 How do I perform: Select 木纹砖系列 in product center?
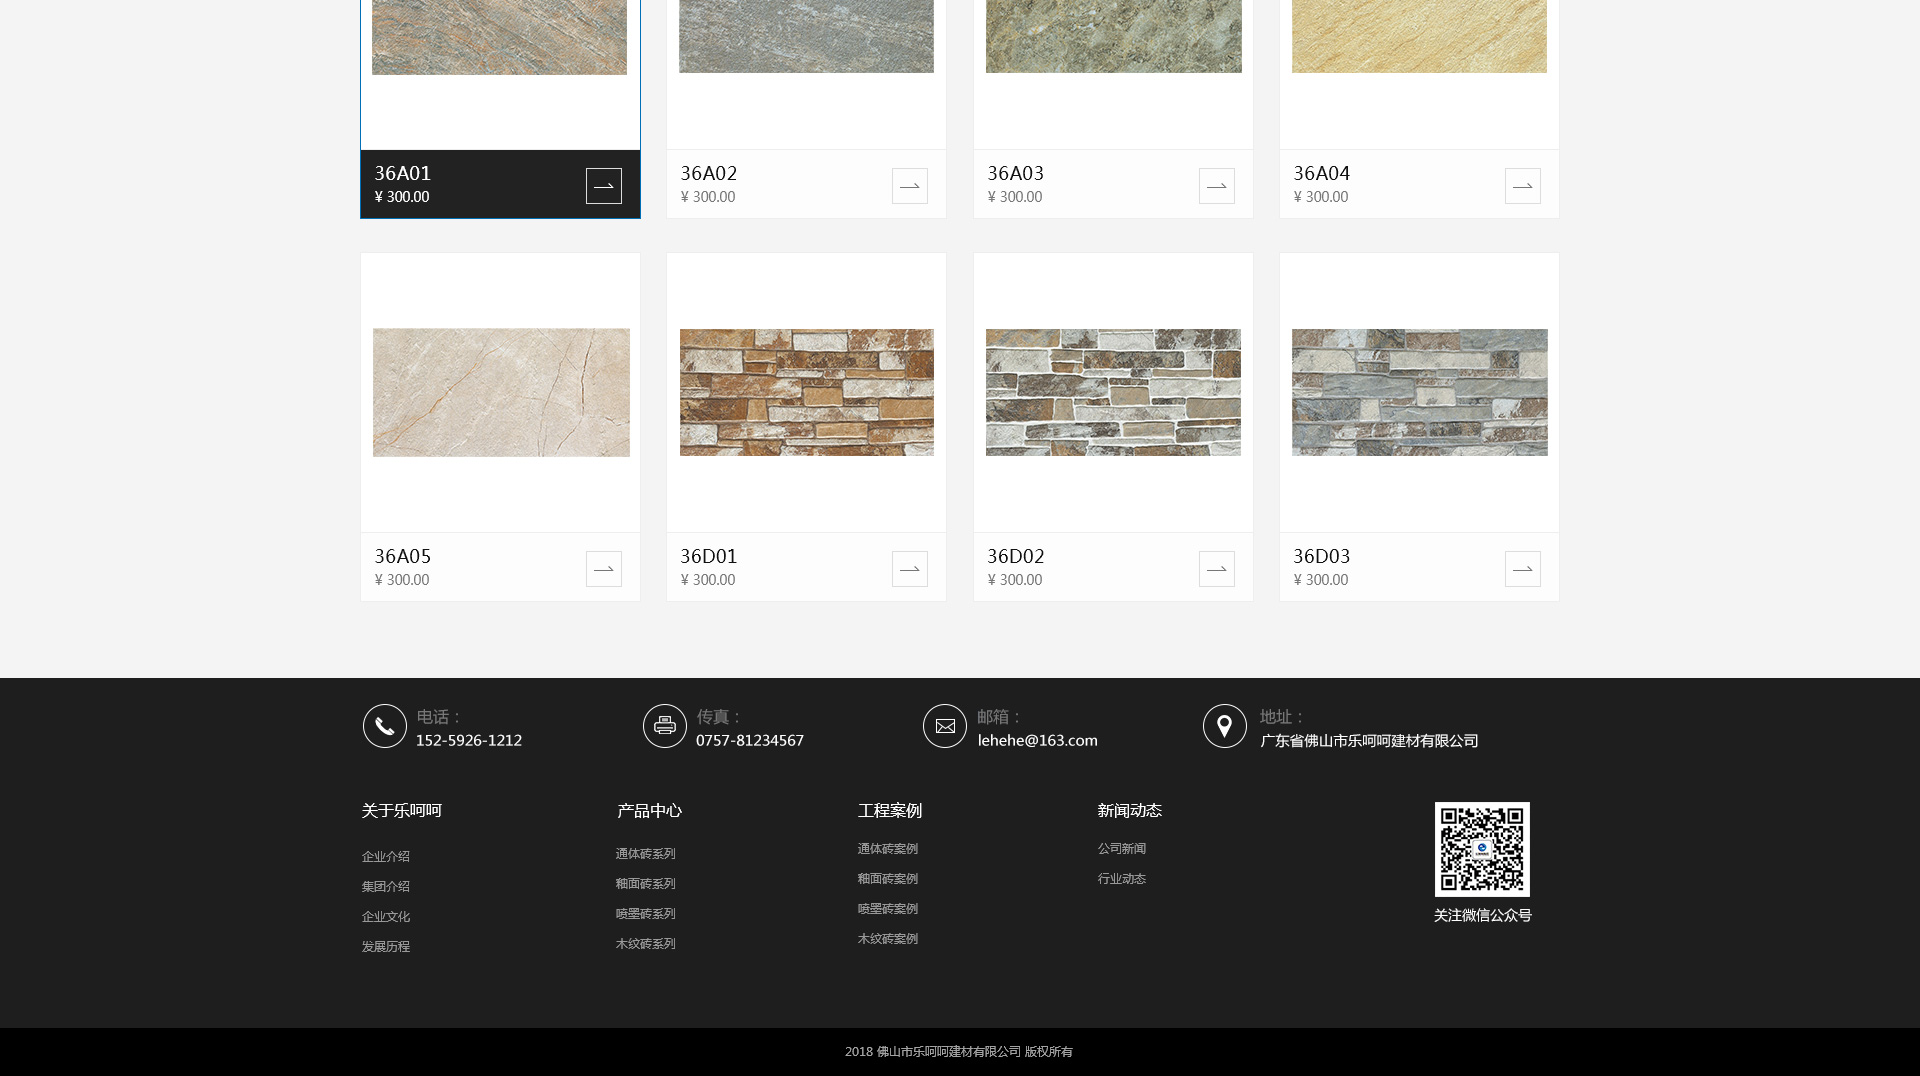point(645,944)
